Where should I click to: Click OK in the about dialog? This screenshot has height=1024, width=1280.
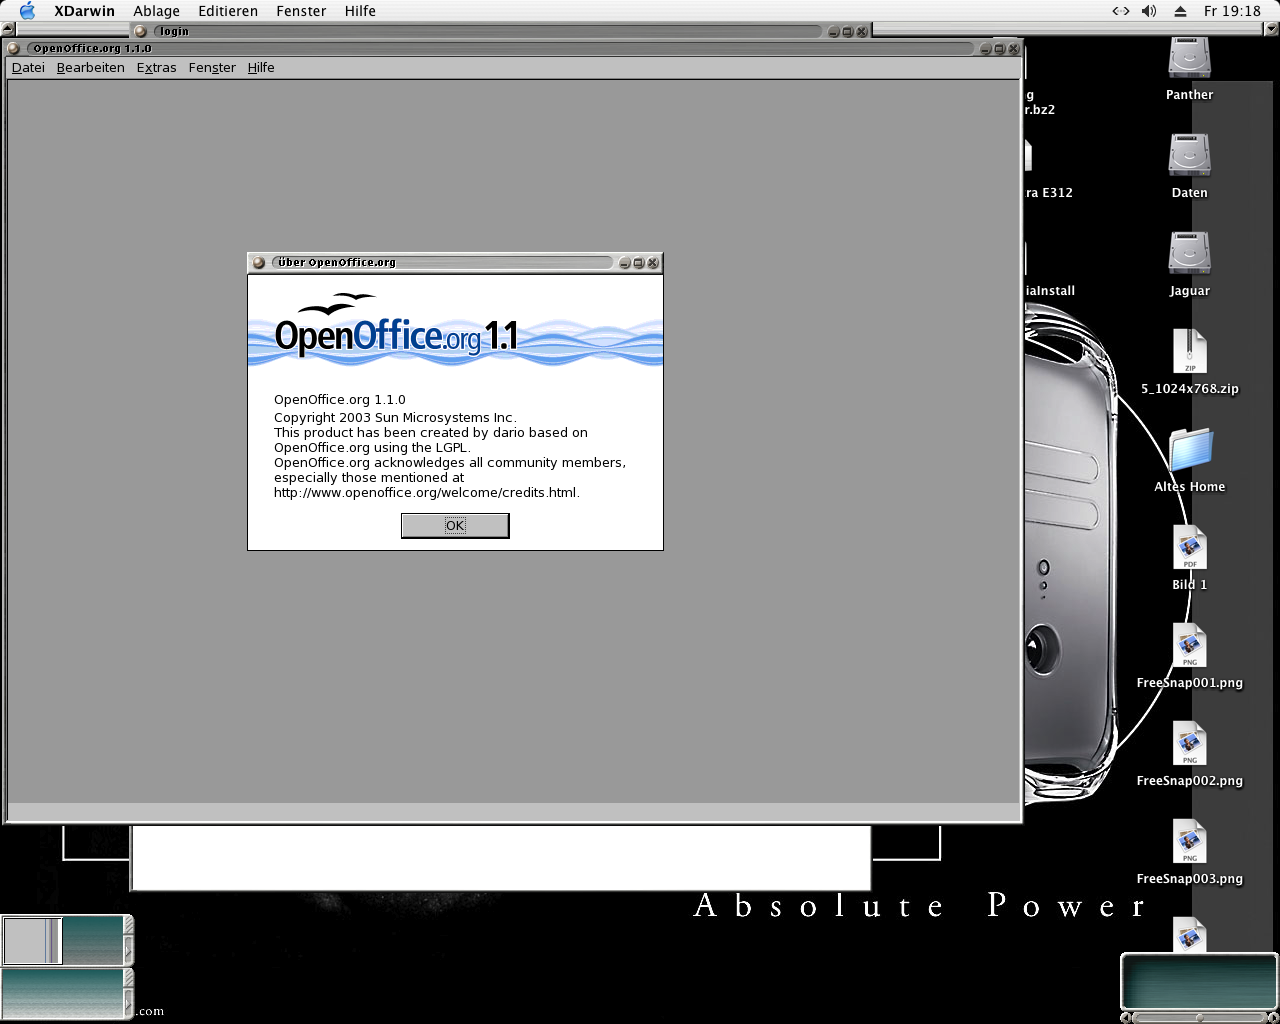click(455, 526)
